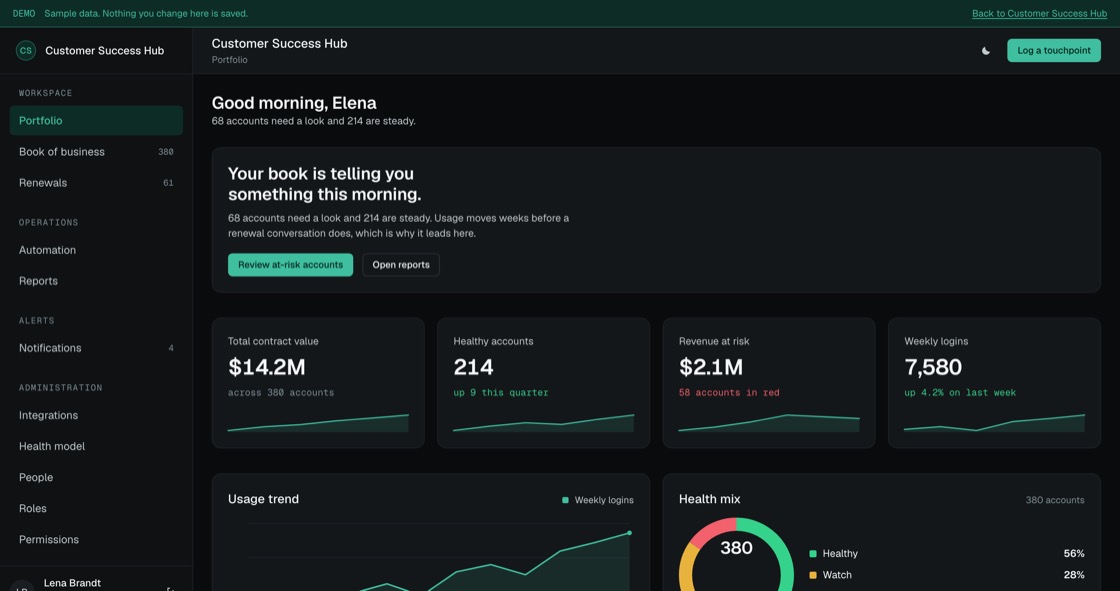This screenshot has height=591, width=1120.
Task: Open Permissions under Administration
Action: pos(96,540)
